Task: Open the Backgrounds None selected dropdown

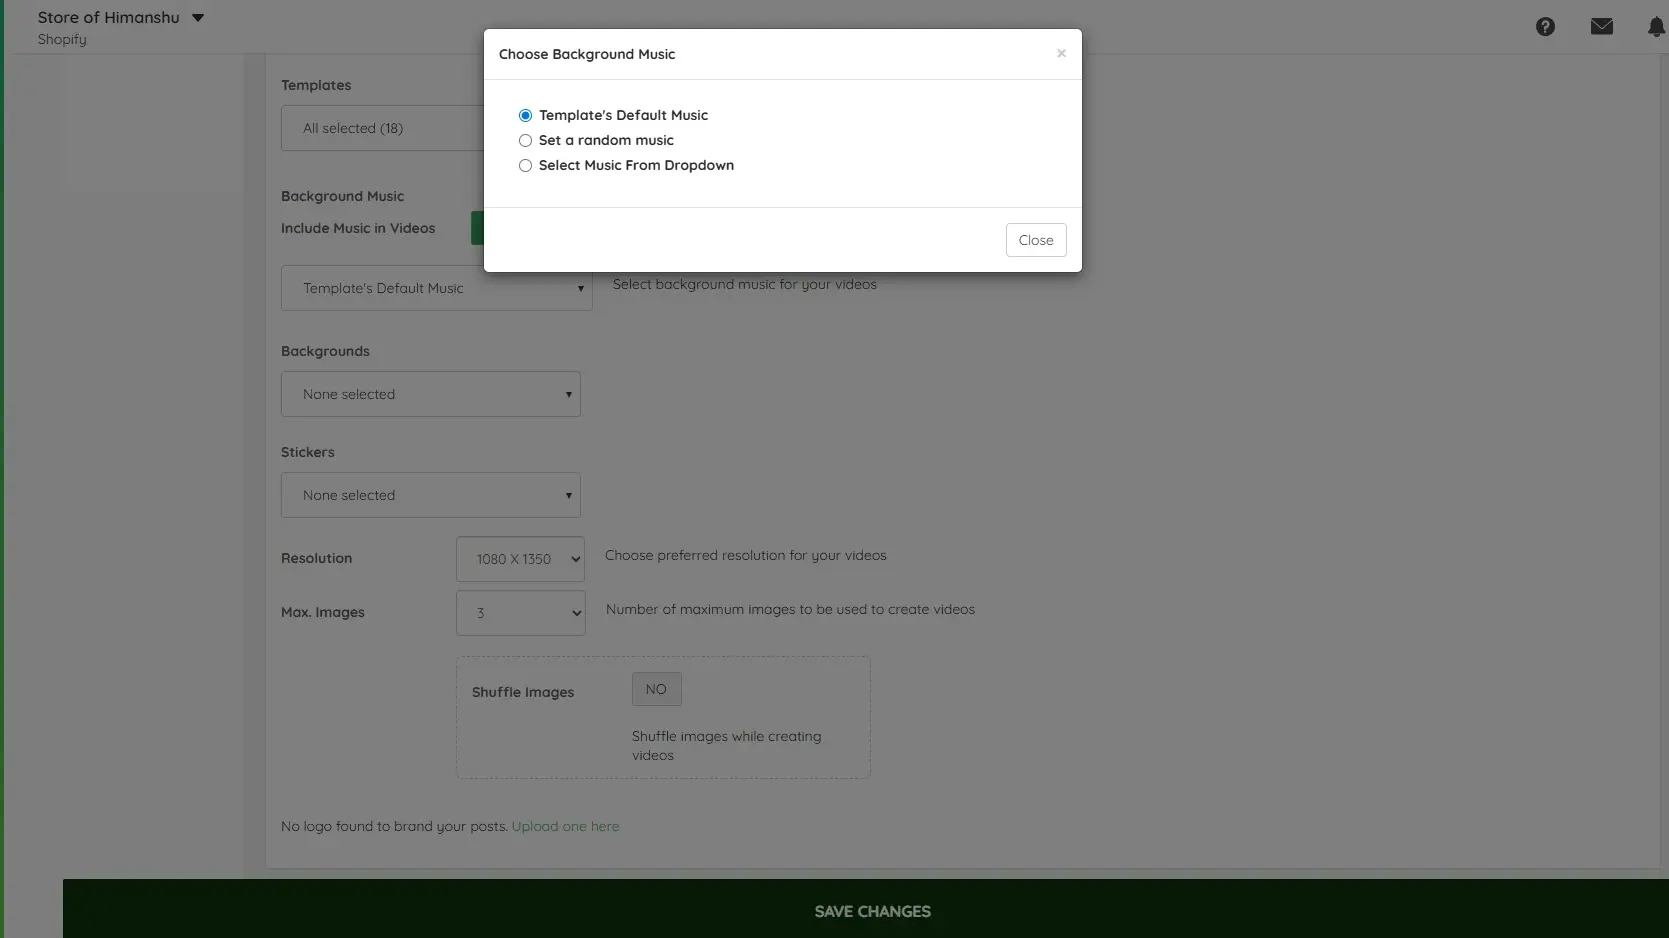Action: point(430,394)
